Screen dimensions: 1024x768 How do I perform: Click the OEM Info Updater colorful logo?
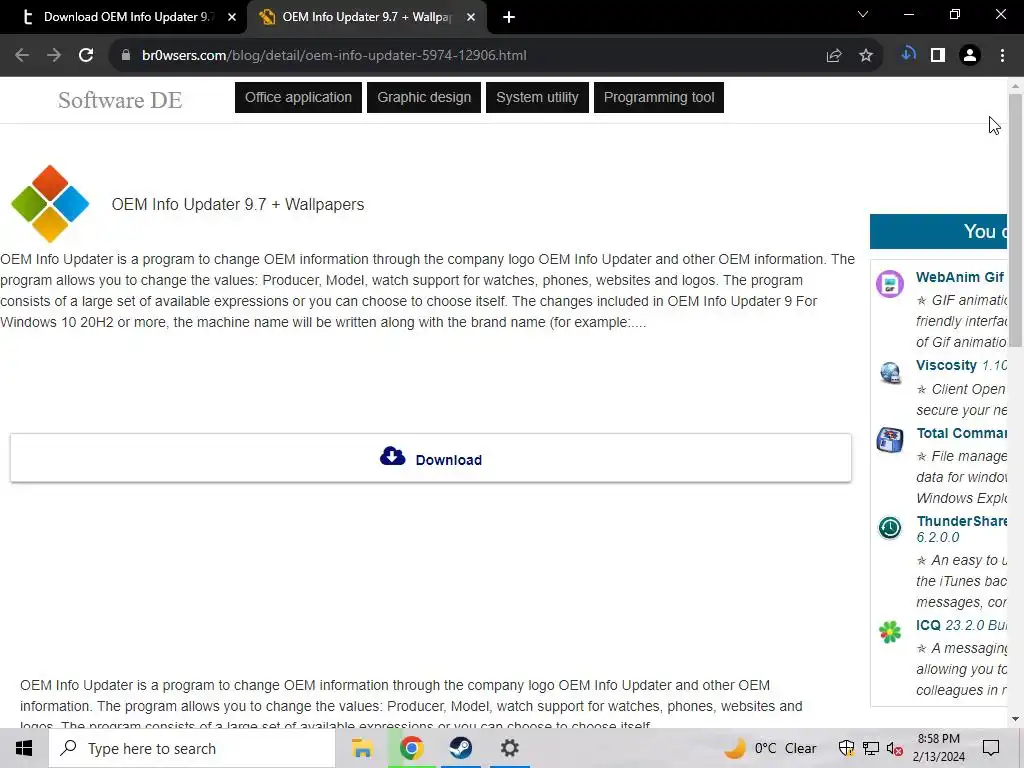click(50, 204)
